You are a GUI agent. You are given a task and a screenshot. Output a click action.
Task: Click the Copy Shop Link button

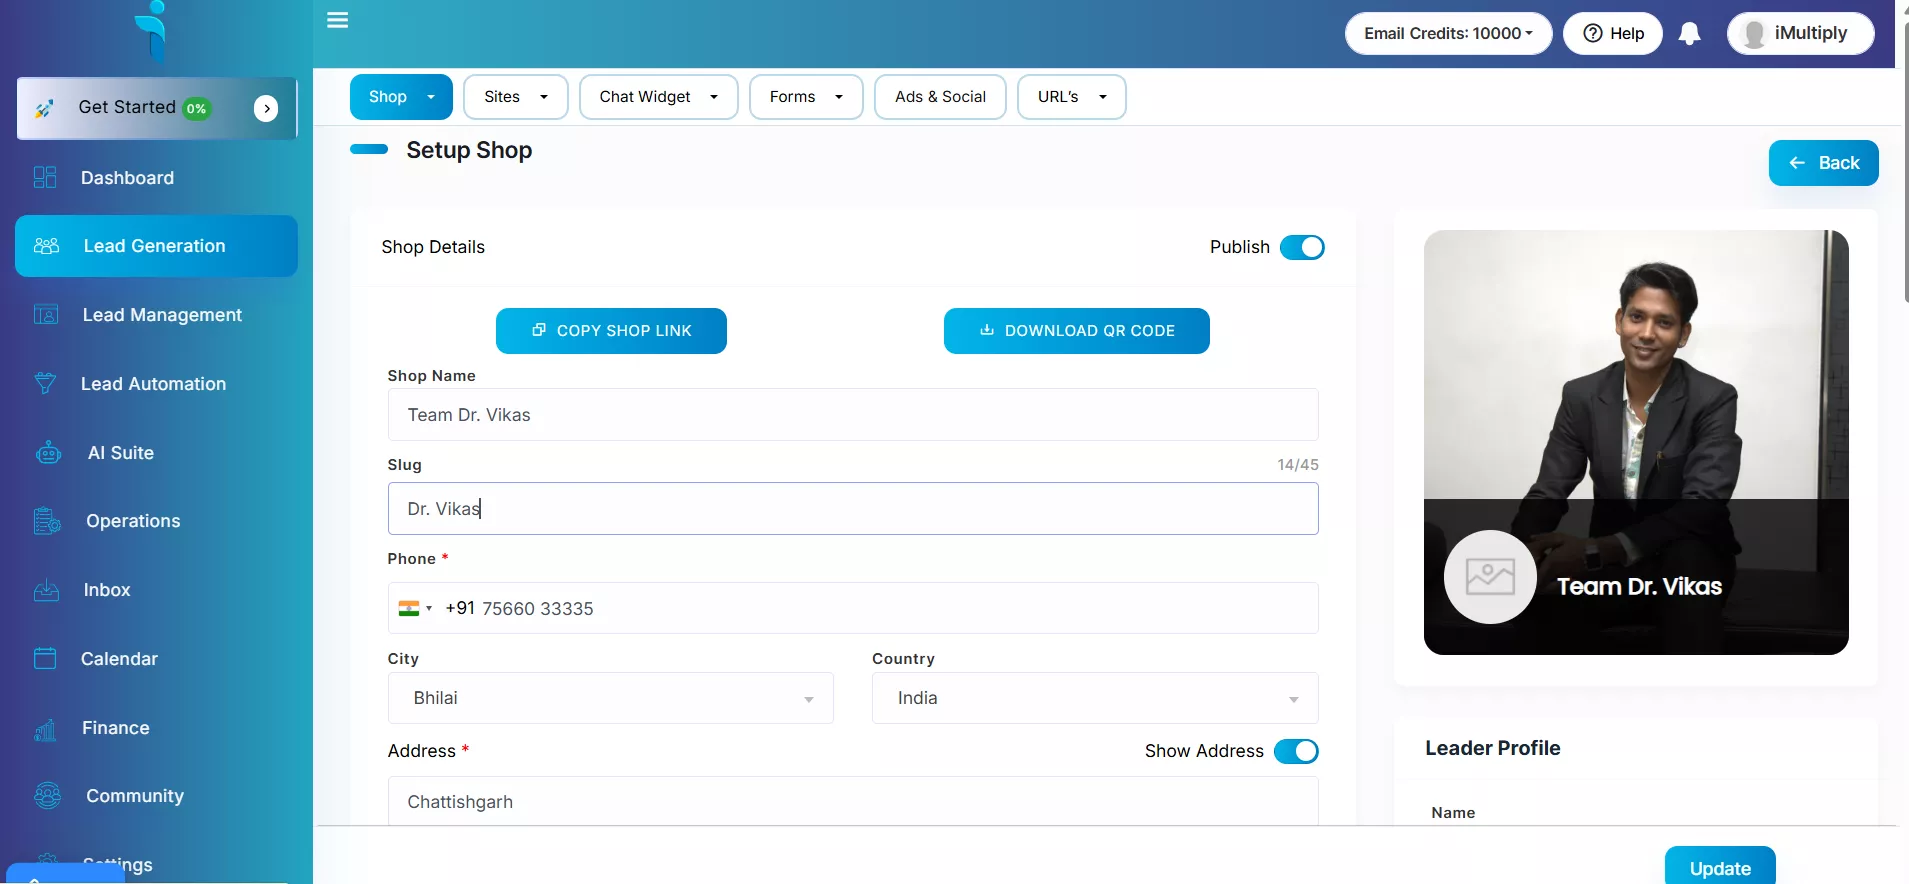point(611,331)
